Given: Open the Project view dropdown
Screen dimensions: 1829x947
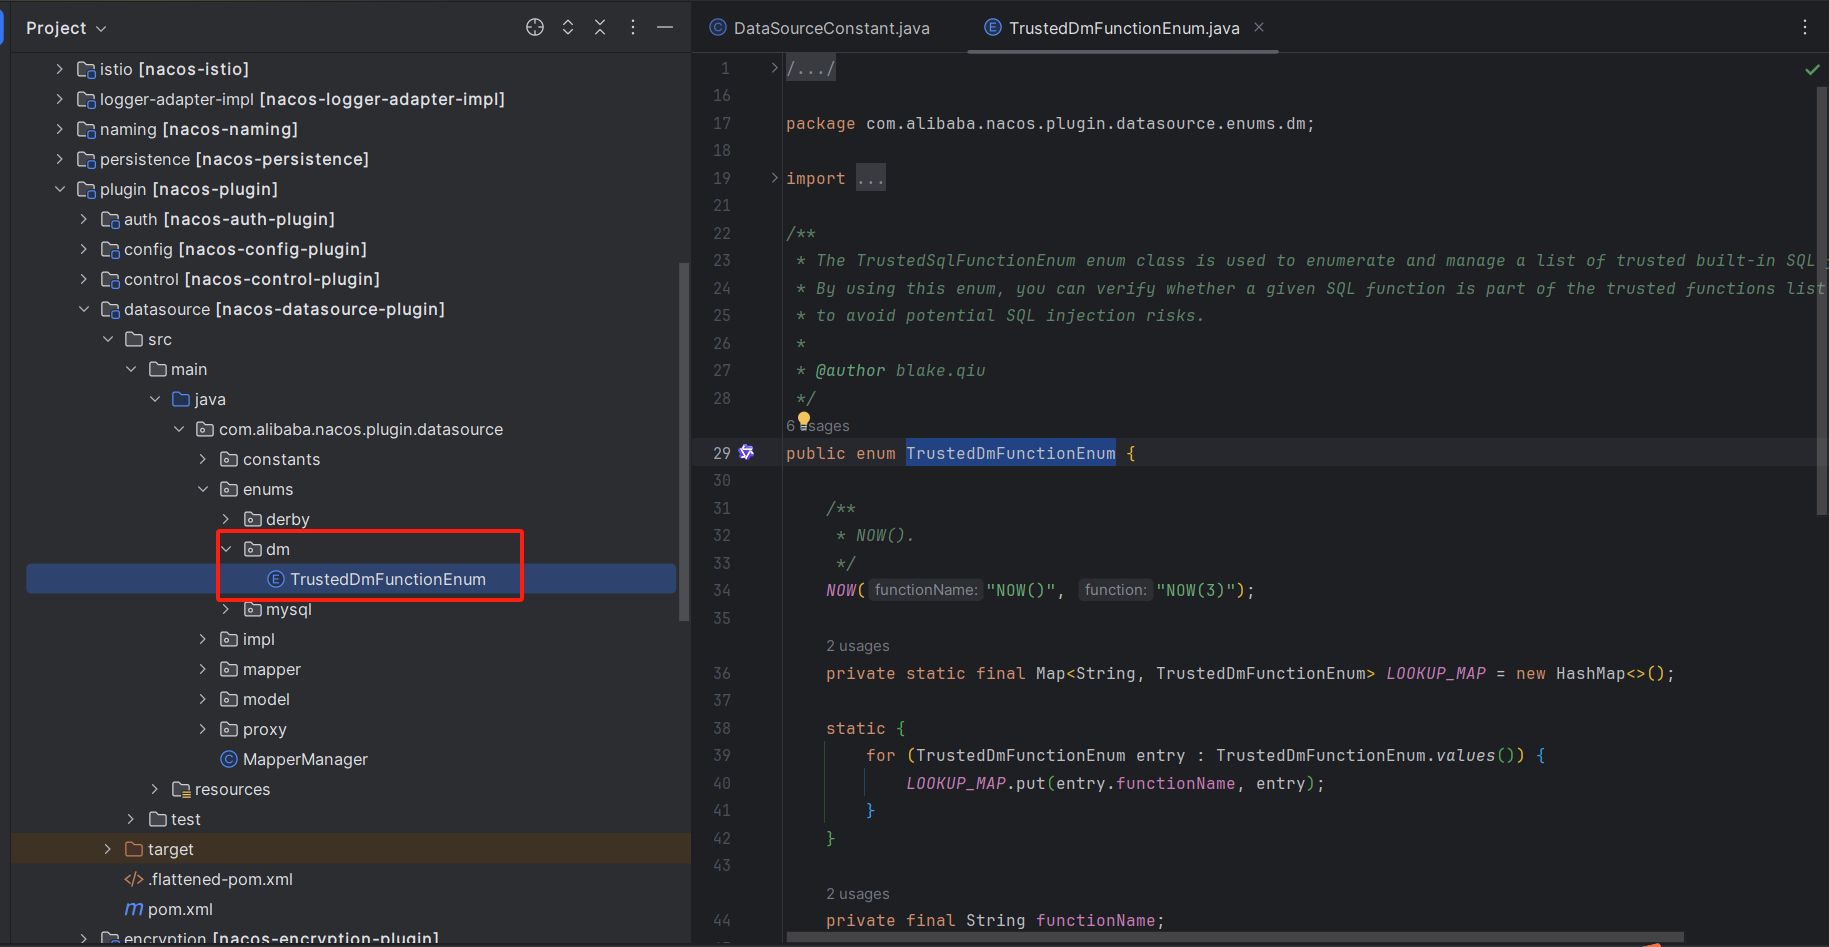Looking at the screenshot, I should click(x=66, y=28).
